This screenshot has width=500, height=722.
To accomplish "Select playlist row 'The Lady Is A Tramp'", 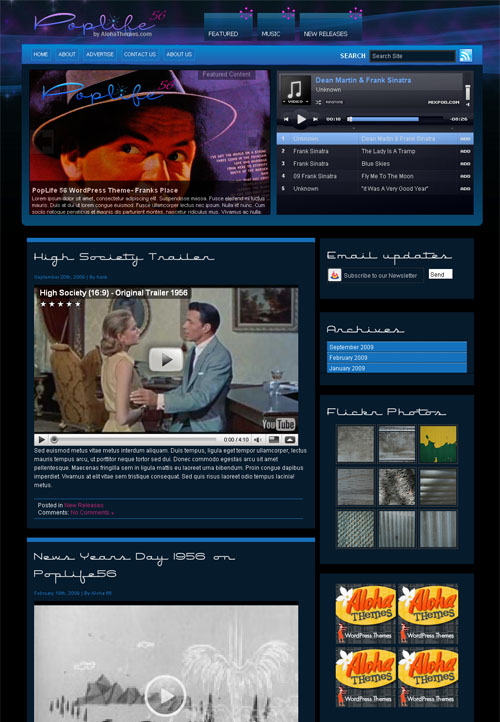I will pyautogui.click(x=375, y=151).
